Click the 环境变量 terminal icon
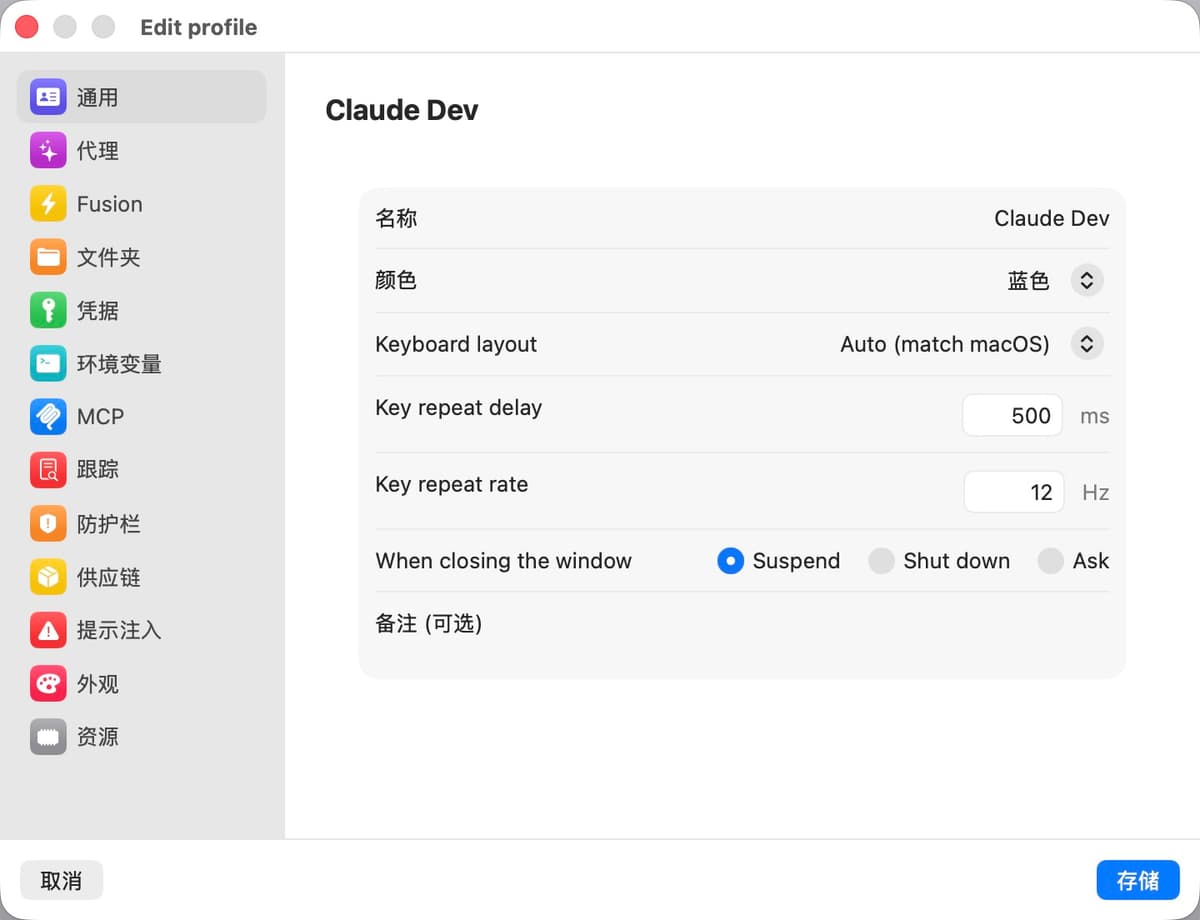This screenshot has width=1200, height=920. pyautogui.click(x=48, y=364)
